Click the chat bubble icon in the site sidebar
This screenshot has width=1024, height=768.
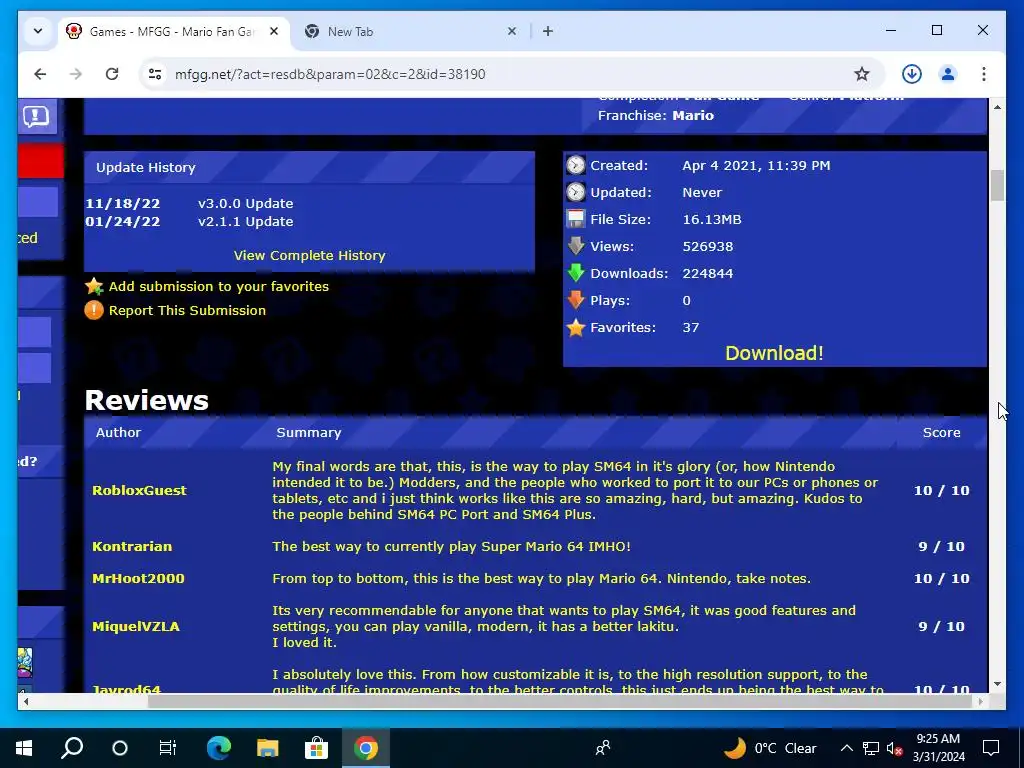pos(36,116)
